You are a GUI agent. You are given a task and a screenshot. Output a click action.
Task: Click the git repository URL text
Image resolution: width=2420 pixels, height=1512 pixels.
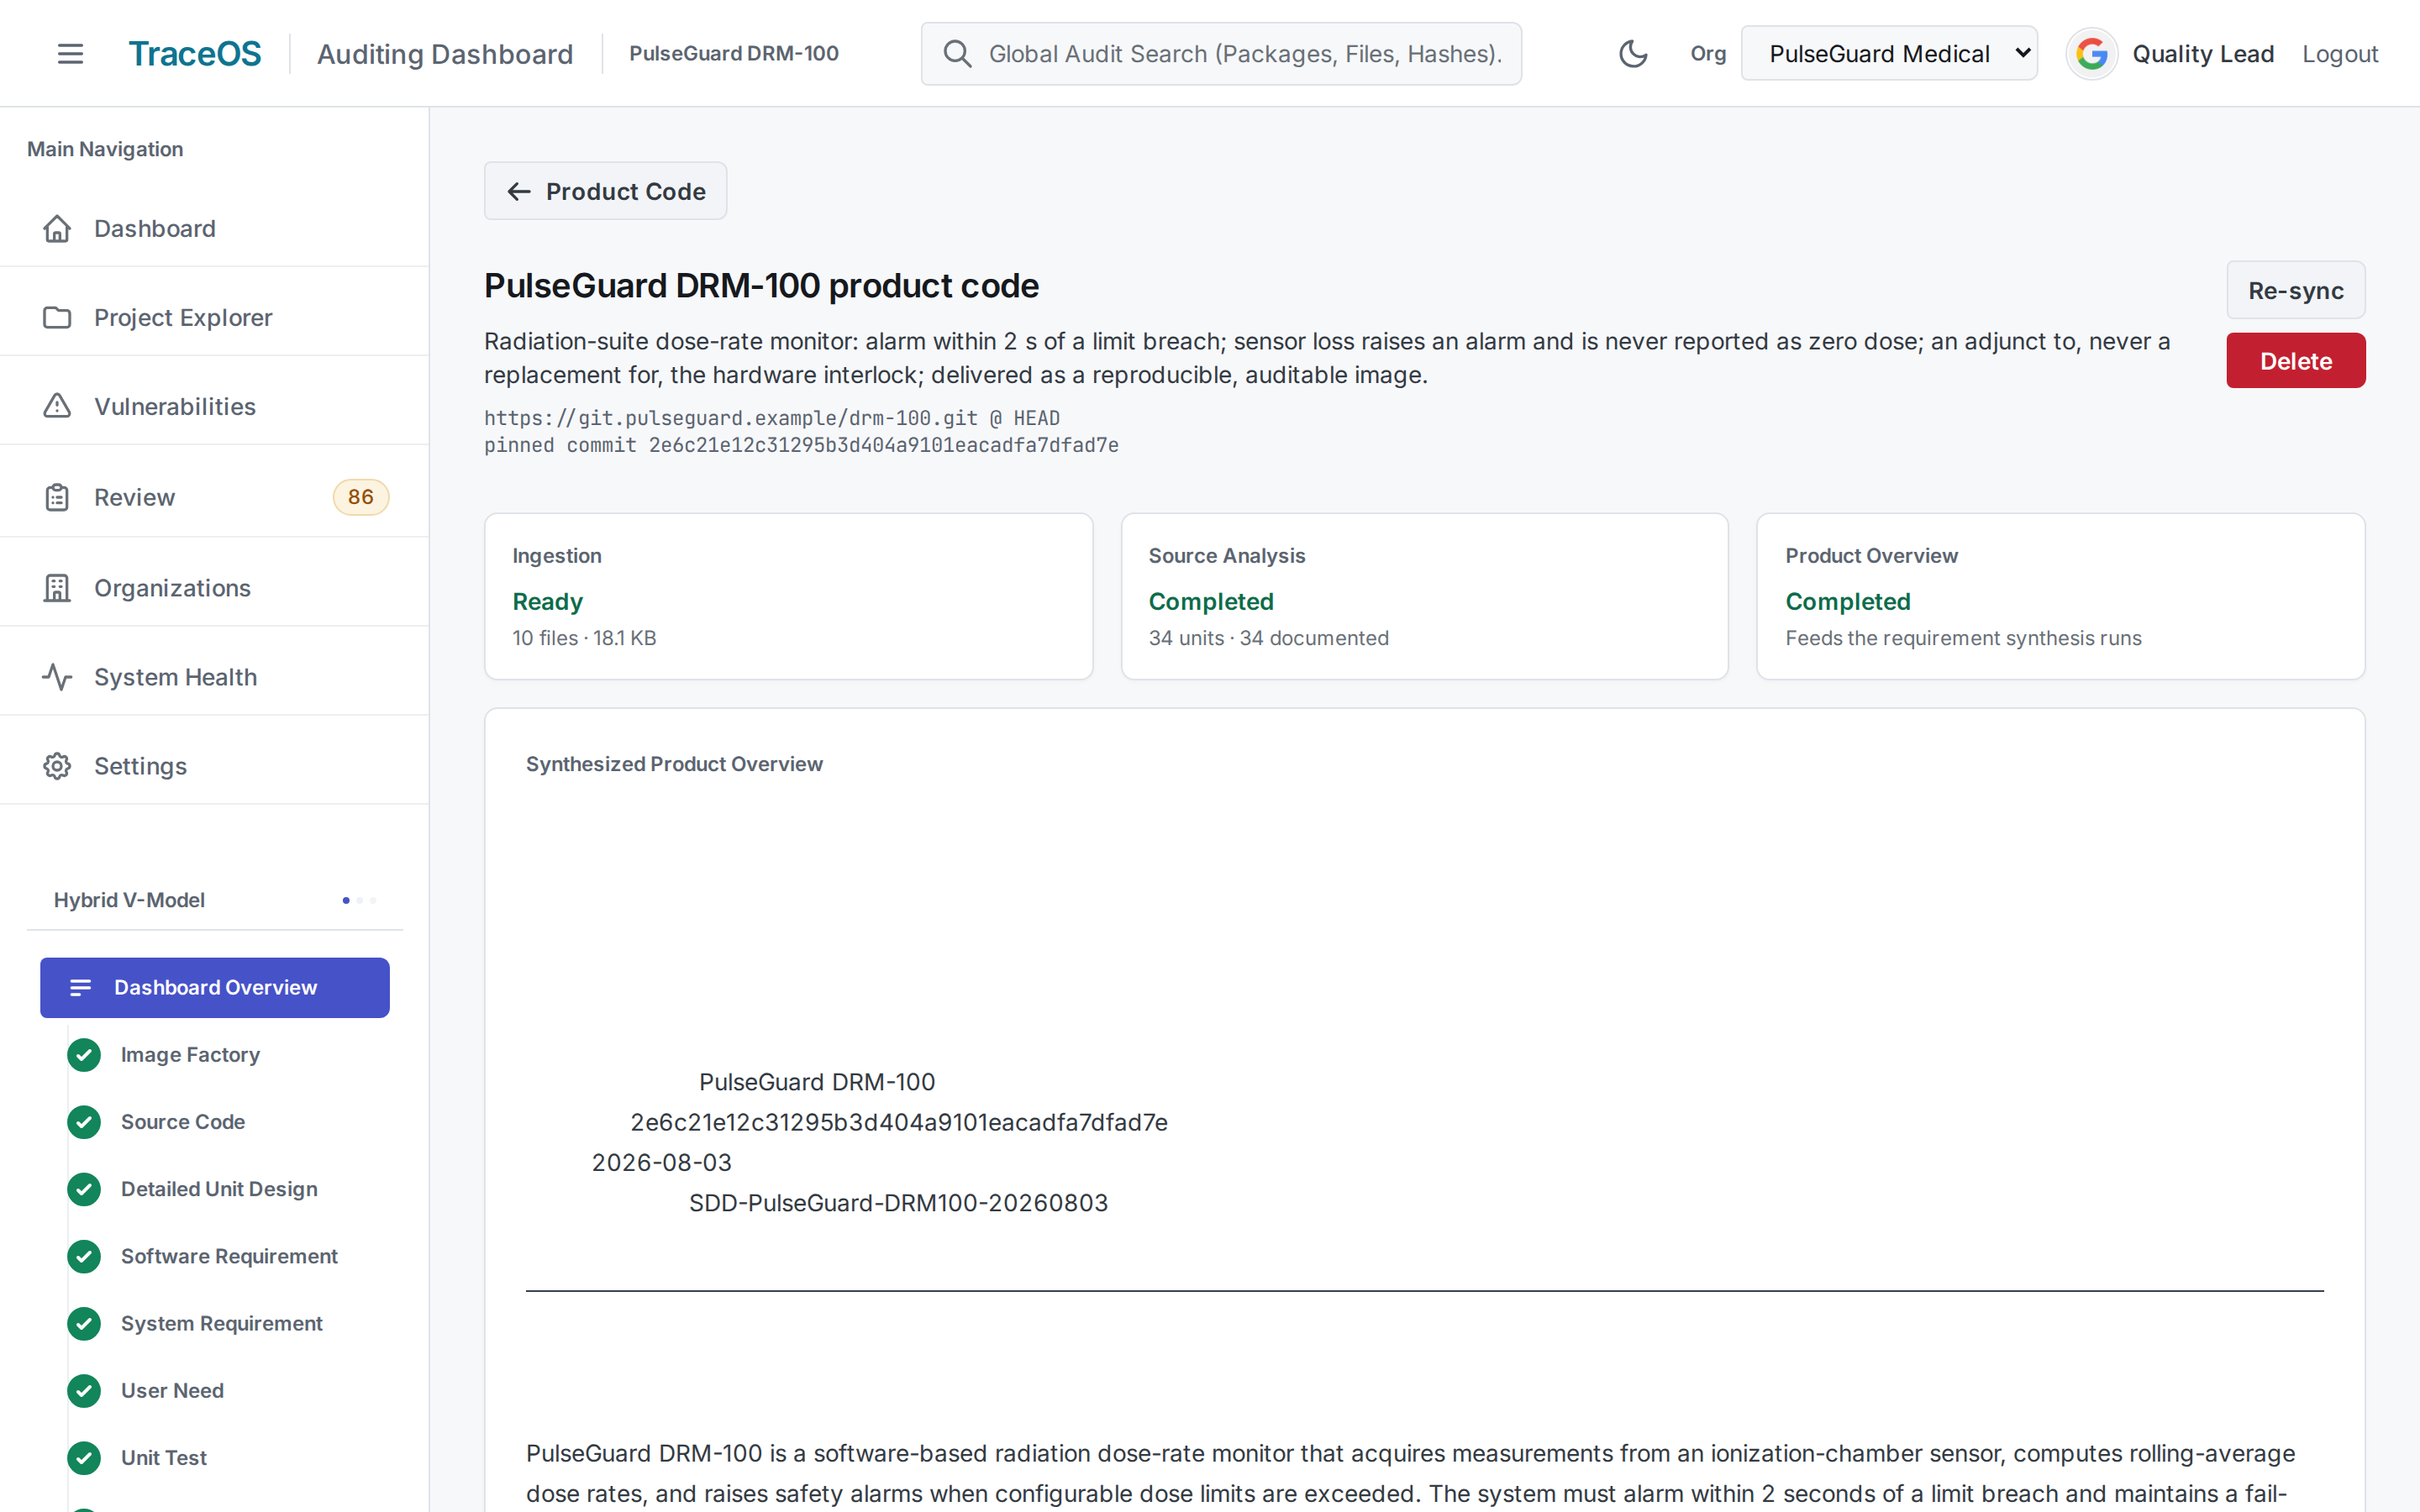click(731, 418)
